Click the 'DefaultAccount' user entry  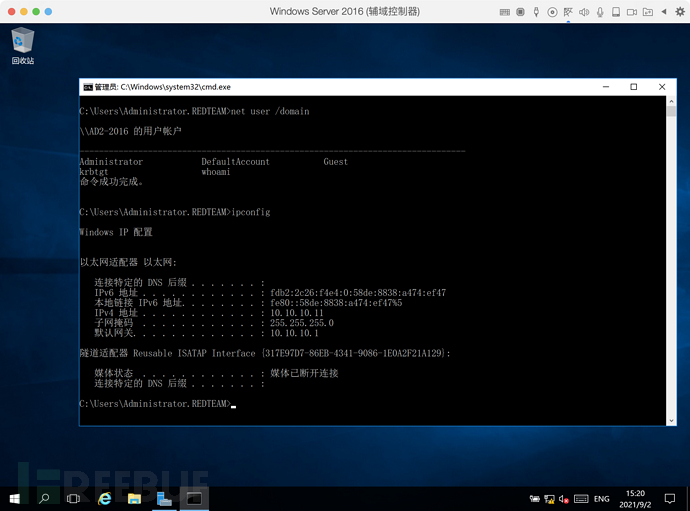235,162
